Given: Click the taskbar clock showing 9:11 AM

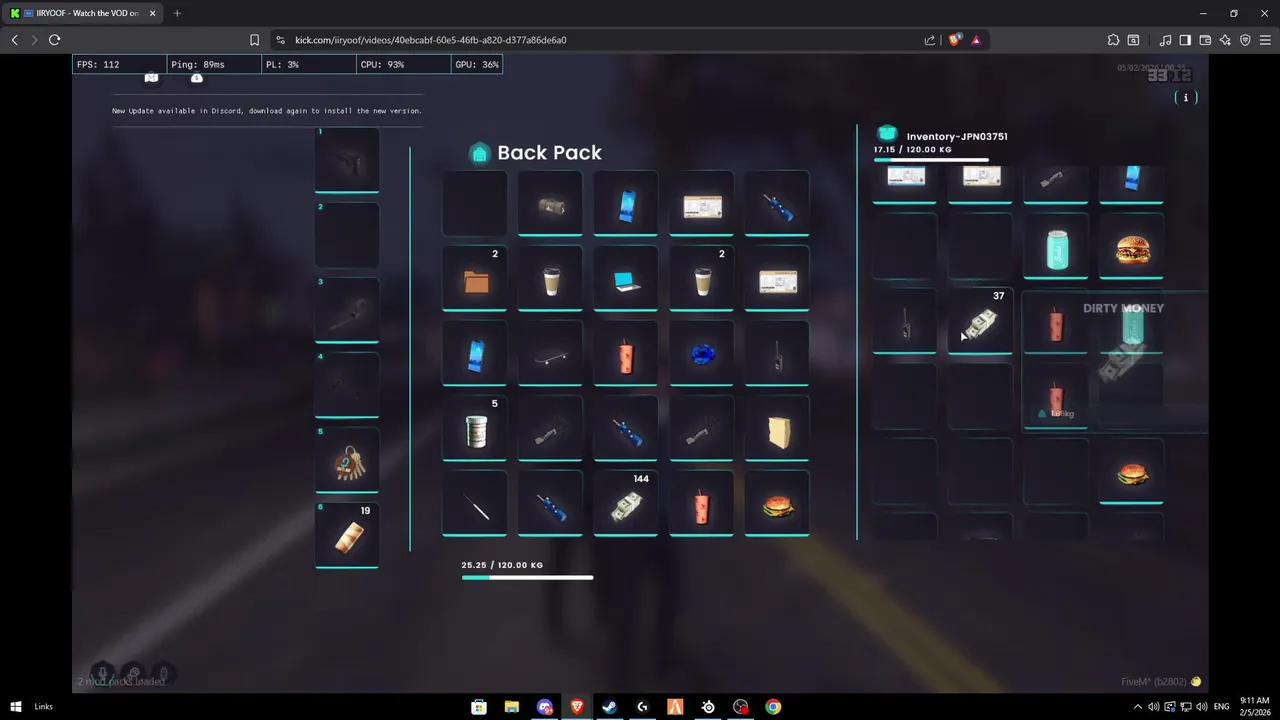Looking at the screenshot, I should 1255,707.
